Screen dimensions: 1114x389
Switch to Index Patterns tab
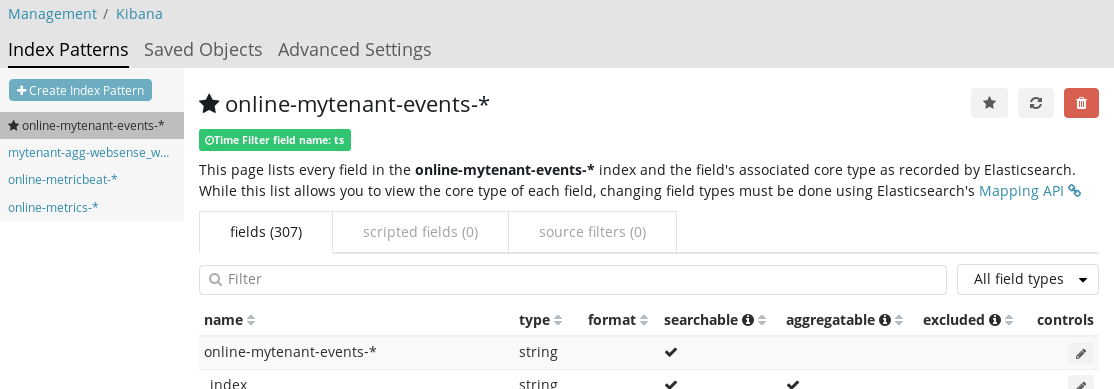68,50
